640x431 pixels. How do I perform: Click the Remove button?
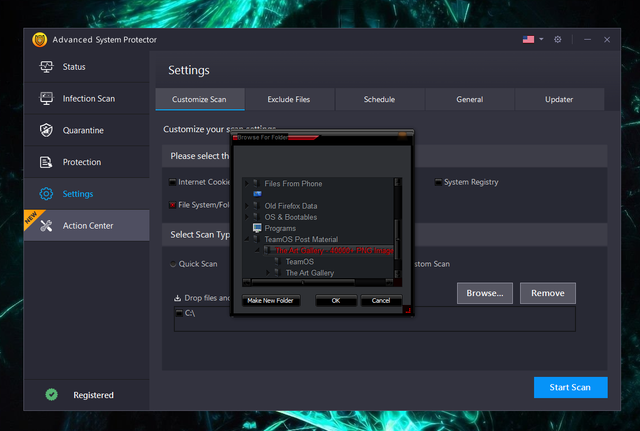coord(548,293)
